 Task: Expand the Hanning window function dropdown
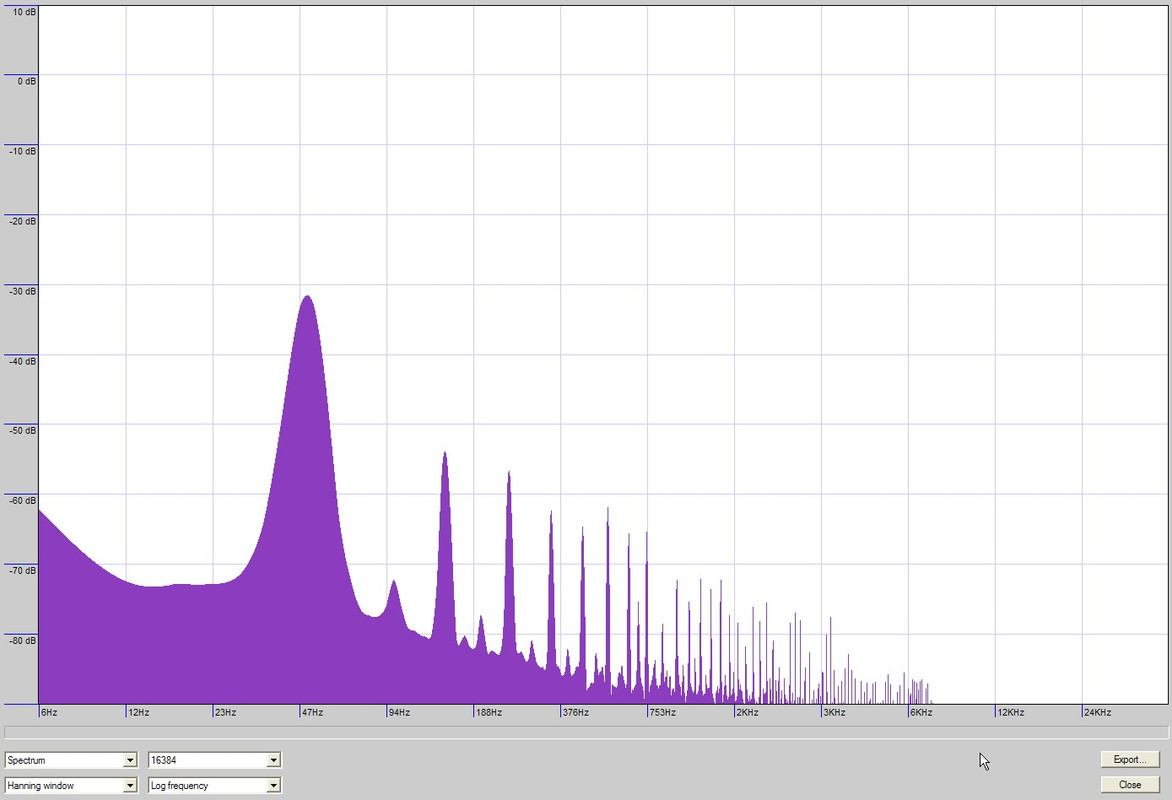[71, 786]
